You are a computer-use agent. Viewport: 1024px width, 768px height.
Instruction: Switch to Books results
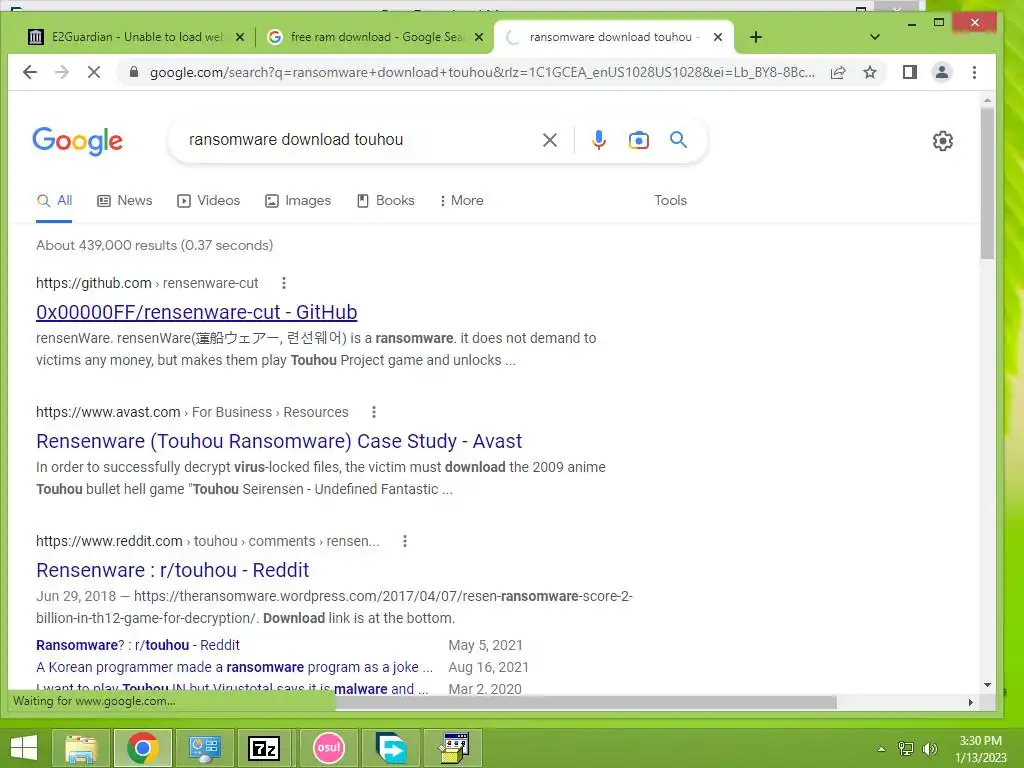point(385,201)
